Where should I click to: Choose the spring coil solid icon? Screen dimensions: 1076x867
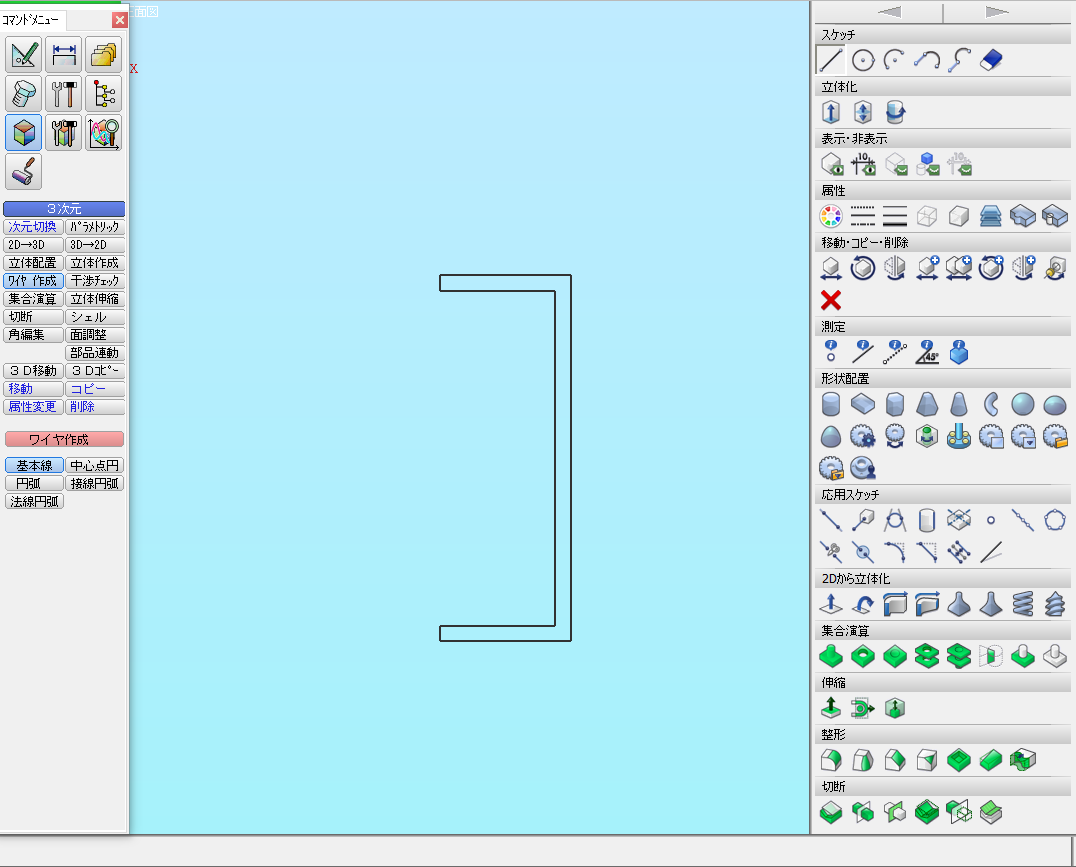[1022, 603]
